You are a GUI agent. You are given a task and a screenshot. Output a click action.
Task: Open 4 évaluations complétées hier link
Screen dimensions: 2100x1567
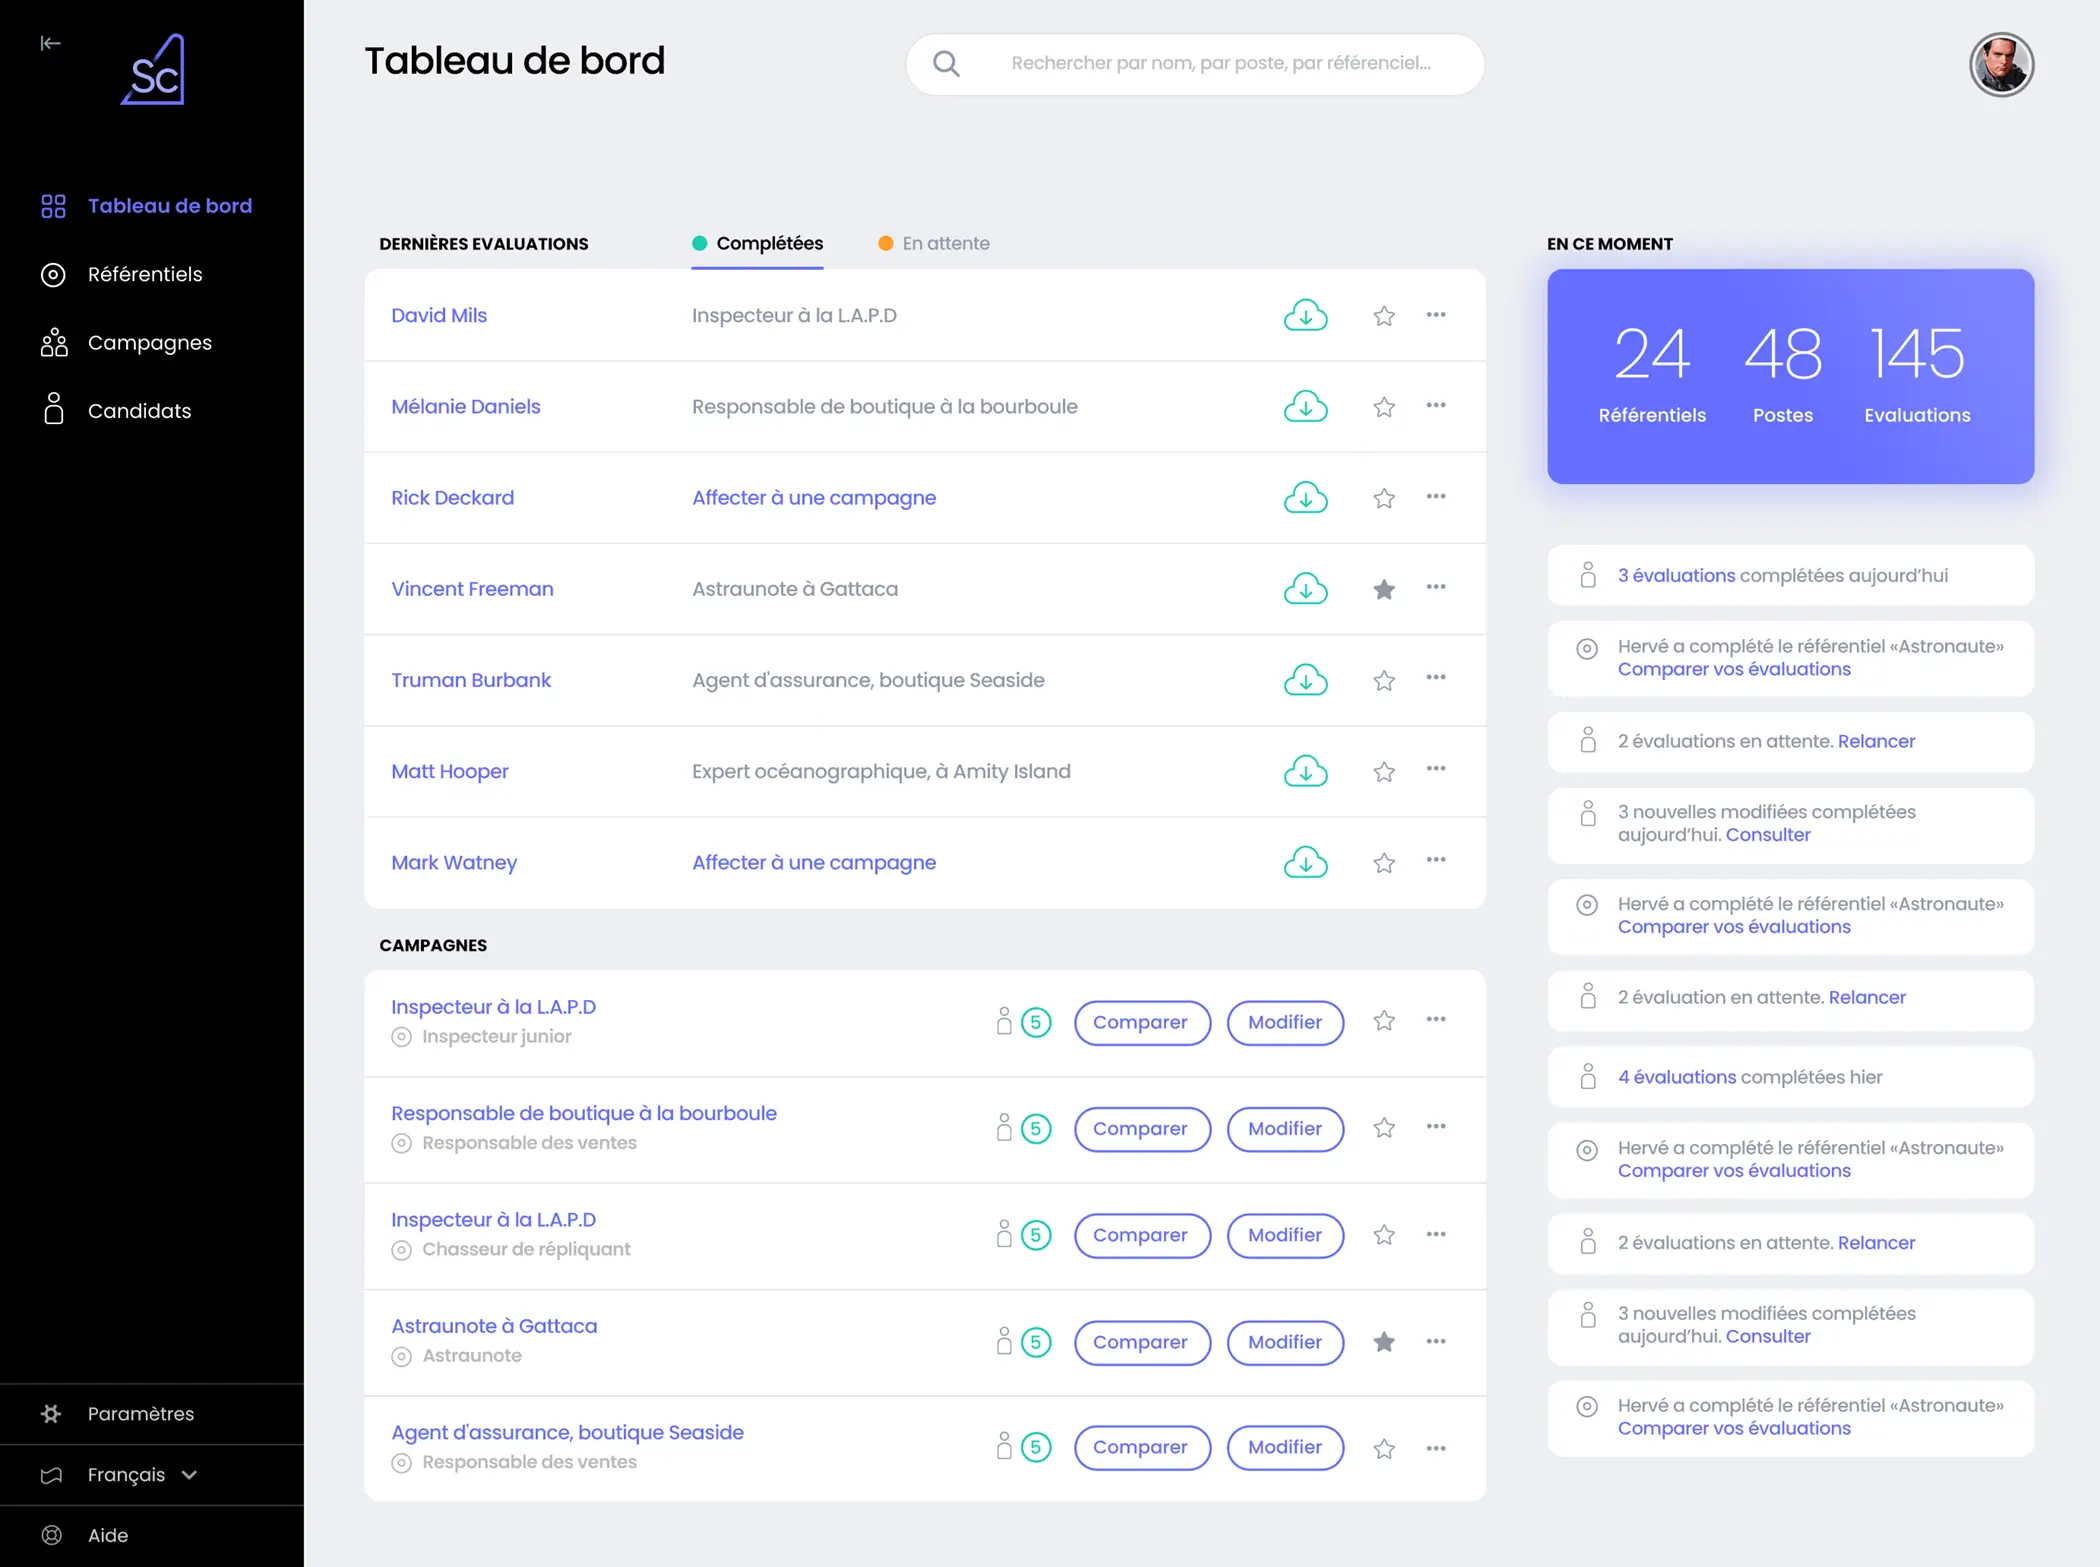(x=1677, y=1077)
